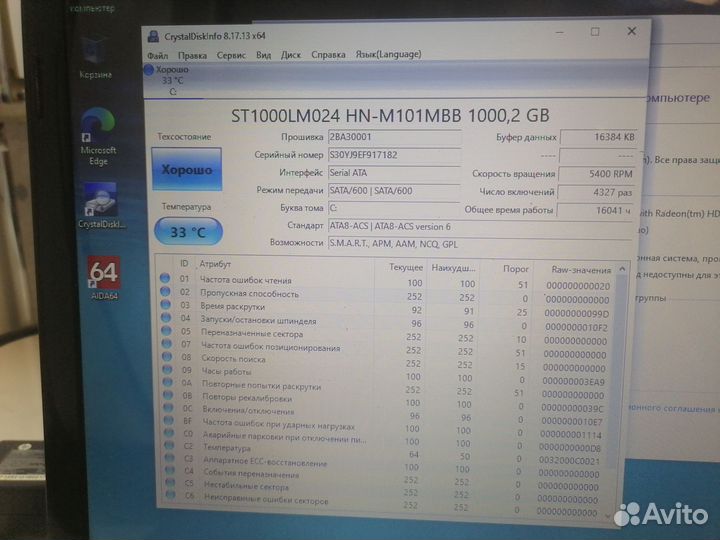This screenshot has height=540, width=720.
Task: Maximize the CrystalDiskInfo window
Action: click(595, 32)
